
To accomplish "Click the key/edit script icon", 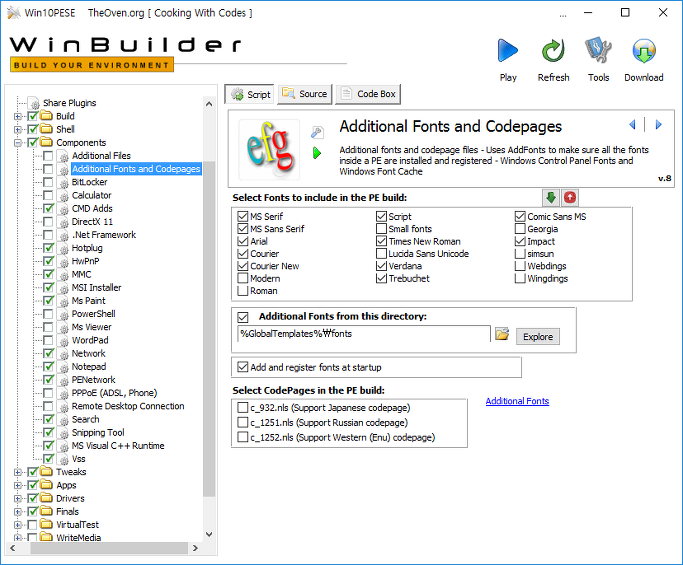I will (317, 132).
